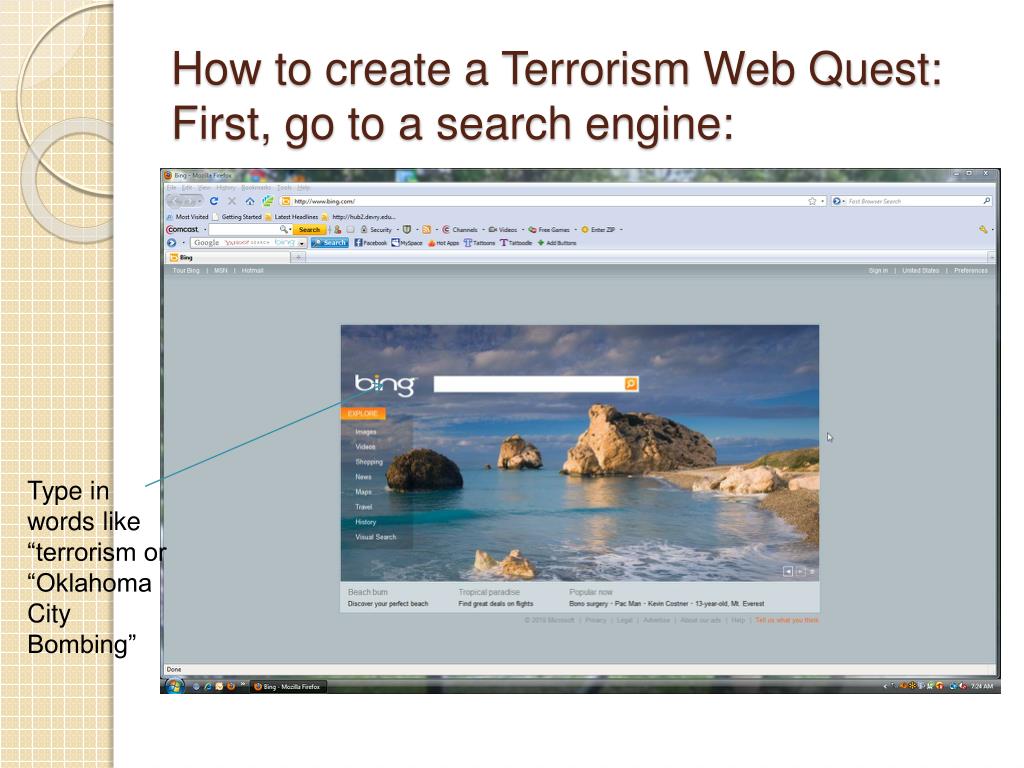Open Videos in the Comcast toolbar
1024x768 pixels.
tap(502, 229)
